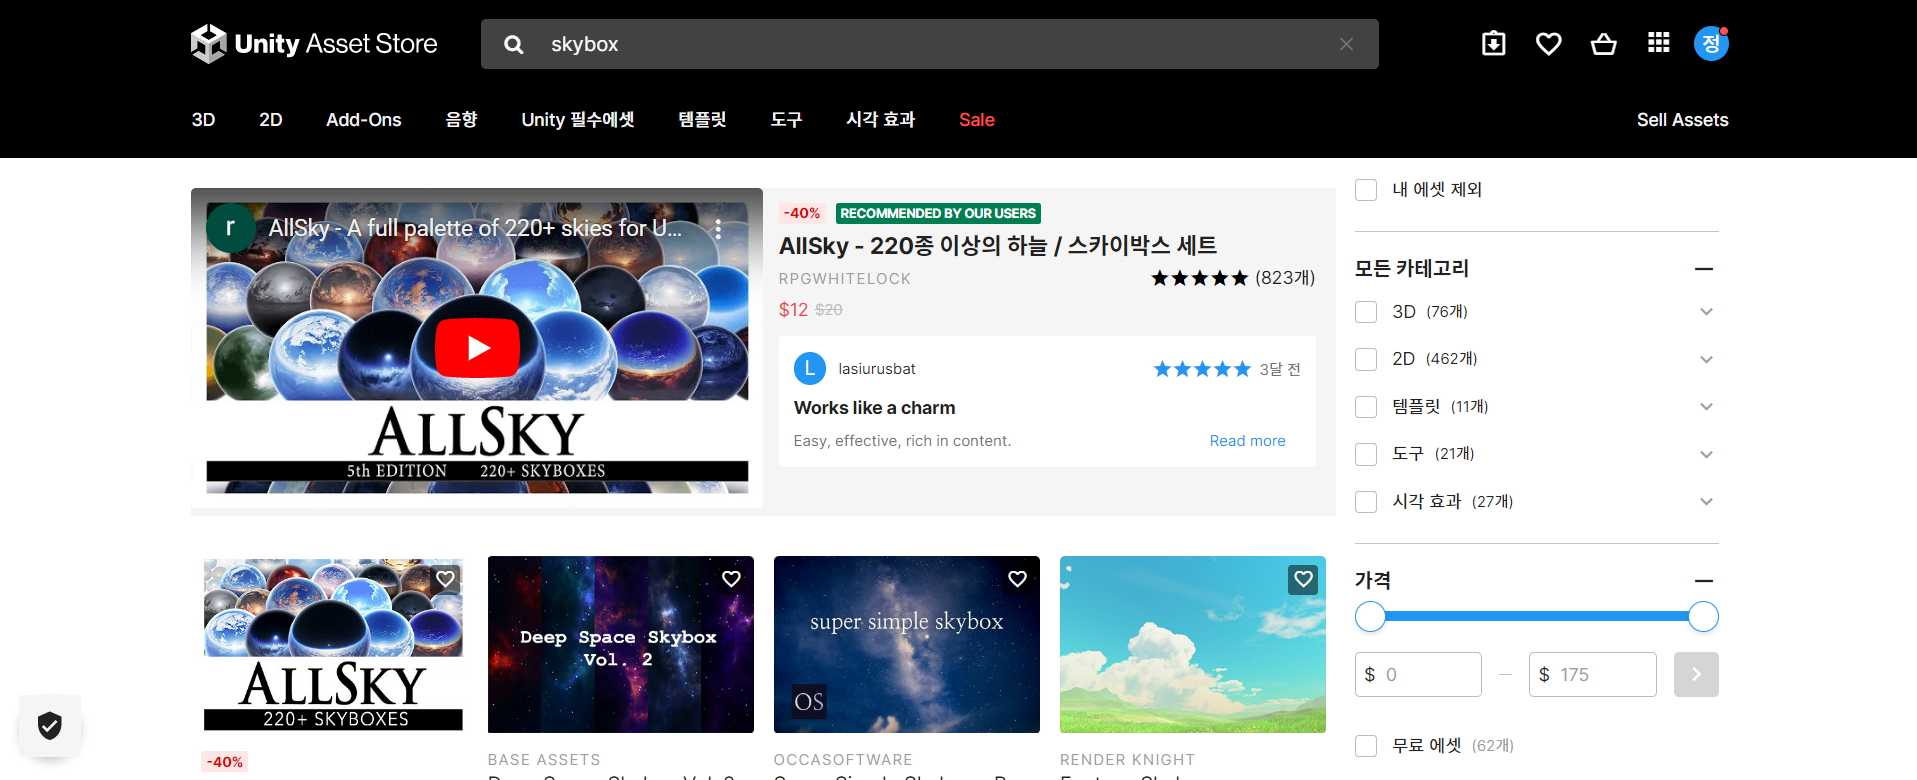1917x780 pixels.
Task: Open the apps grid menu
Action: click(1659, 43)
